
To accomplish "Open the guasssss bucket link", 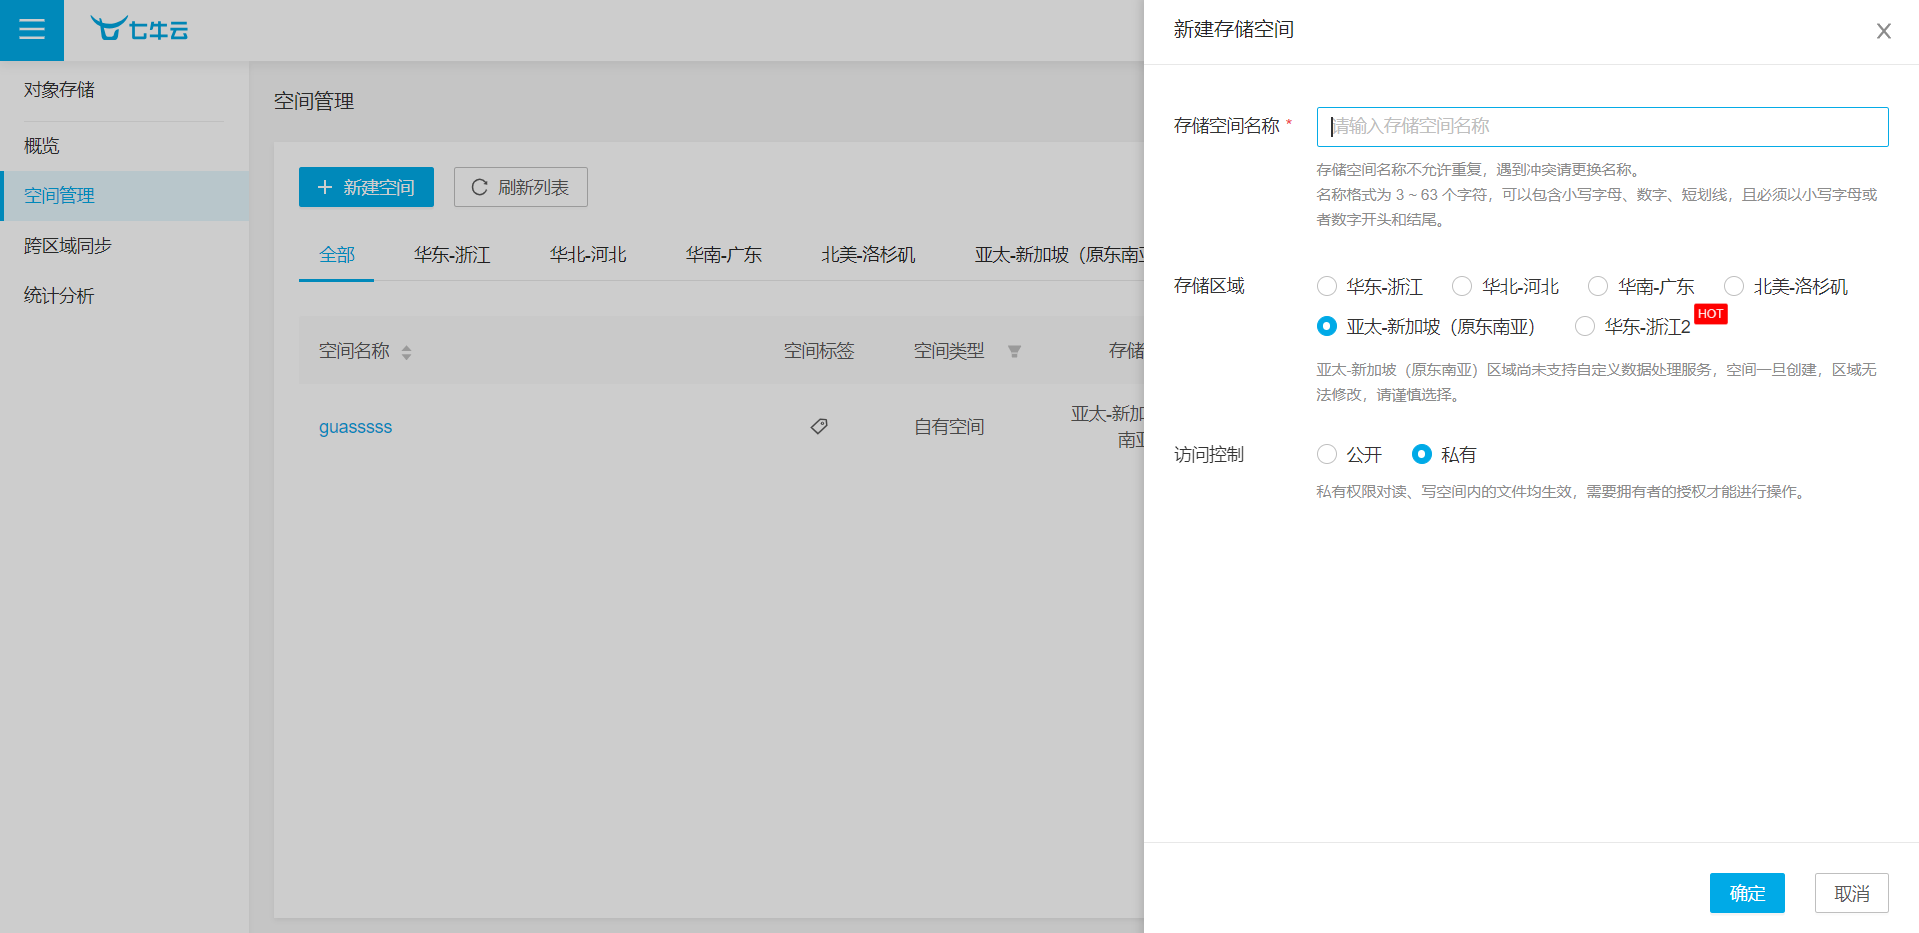I will [x=355, y=427].
